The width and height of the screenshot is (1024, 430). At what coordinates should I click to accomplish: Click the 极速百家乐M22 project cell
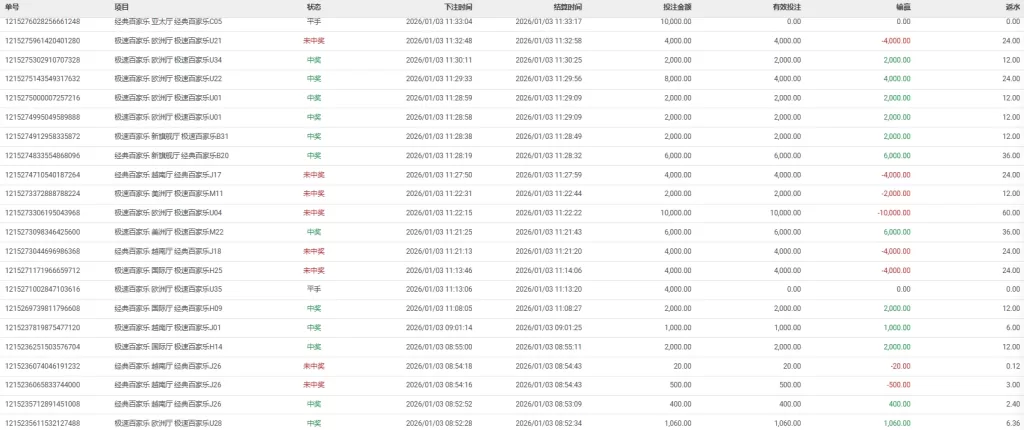[168, 232]
